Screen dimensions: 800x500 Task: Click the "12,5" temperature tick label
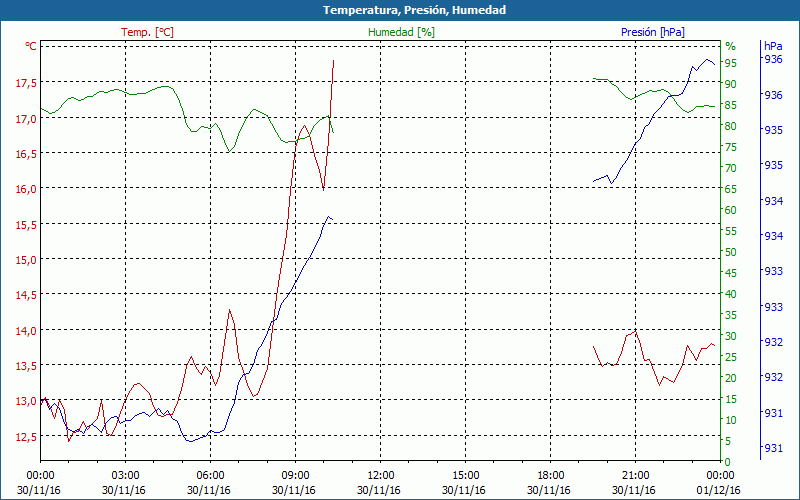(26, 437)
